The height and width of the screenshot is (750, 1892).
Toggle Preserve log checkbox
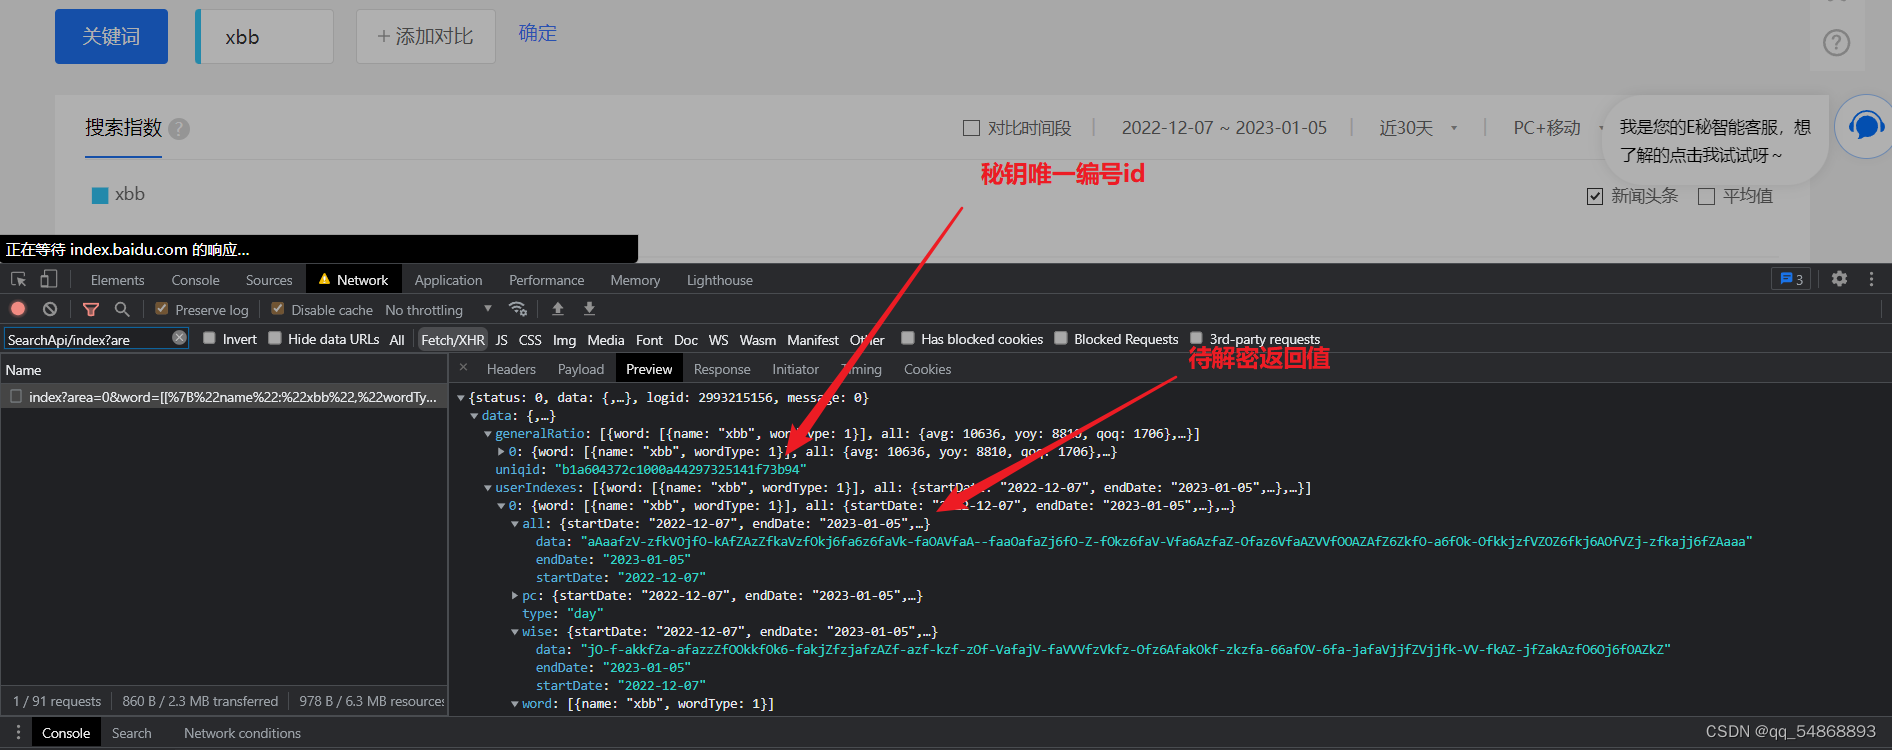(161, 309)
